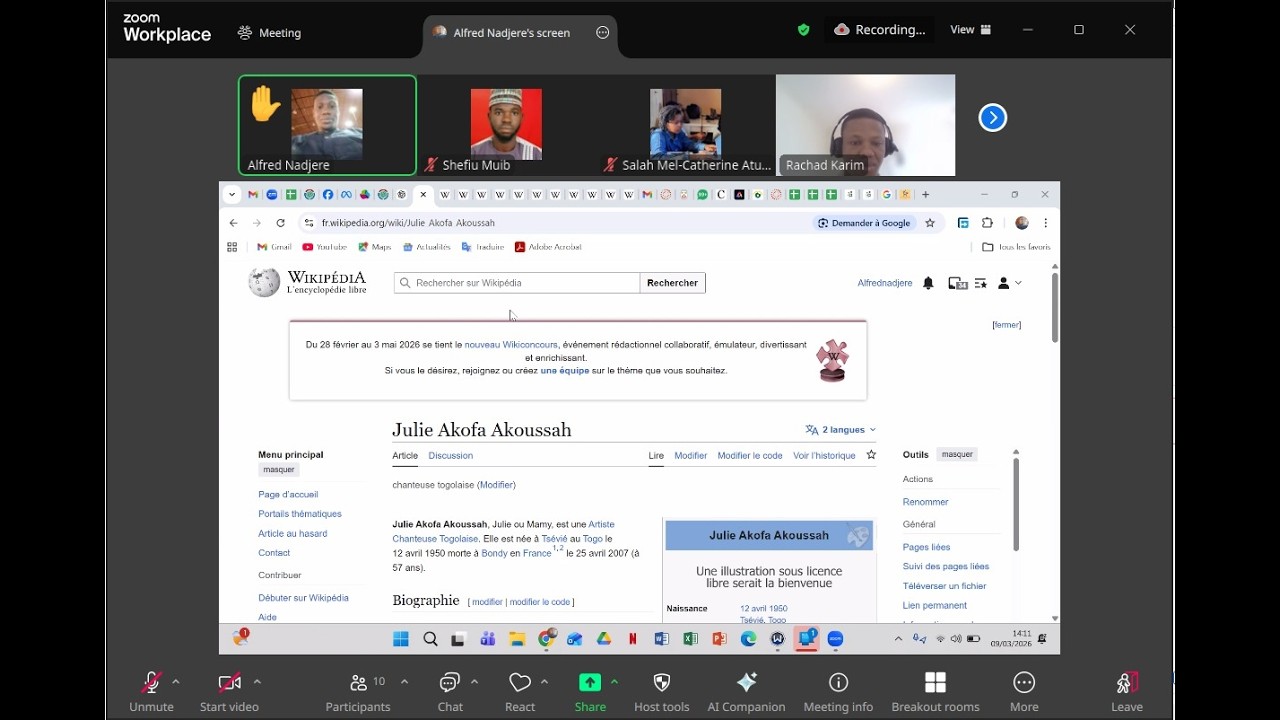Screen dimensions: 1280x720
Task: Open the Windows Start menu
Action: click(x=401, y=639)
